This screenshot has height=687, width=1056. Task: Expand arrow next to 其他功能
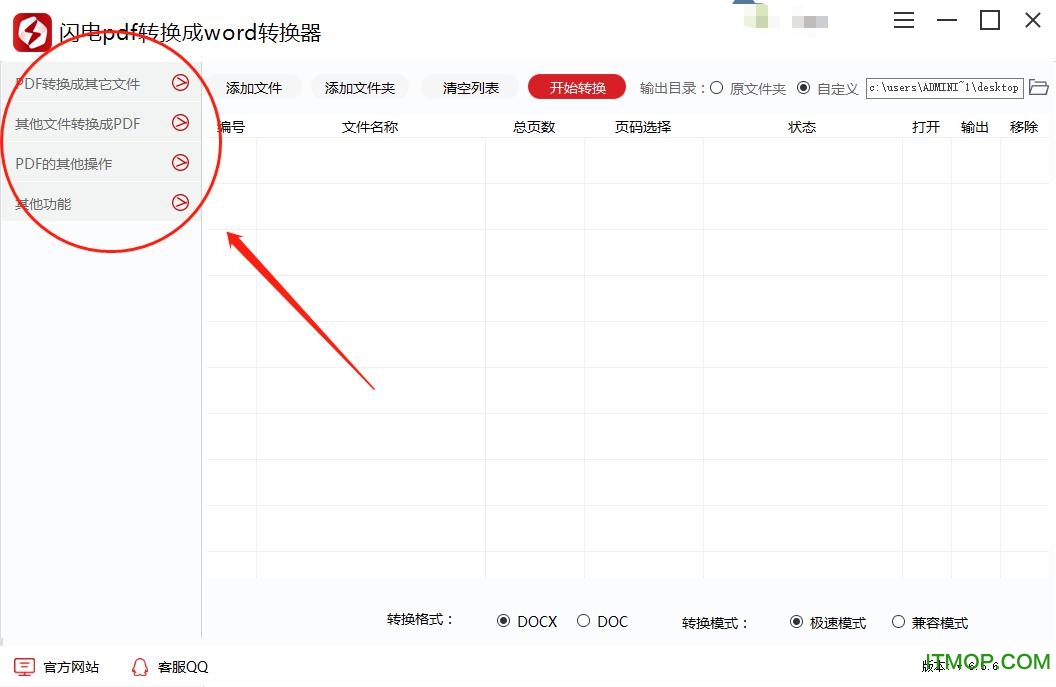point(180,203)
